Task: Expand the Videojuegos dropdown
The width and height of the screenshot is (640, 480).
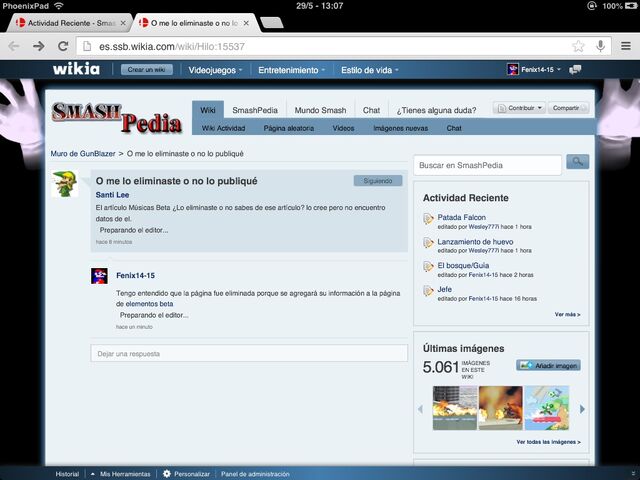Action: pyautogui.click(x=215, y=70)
